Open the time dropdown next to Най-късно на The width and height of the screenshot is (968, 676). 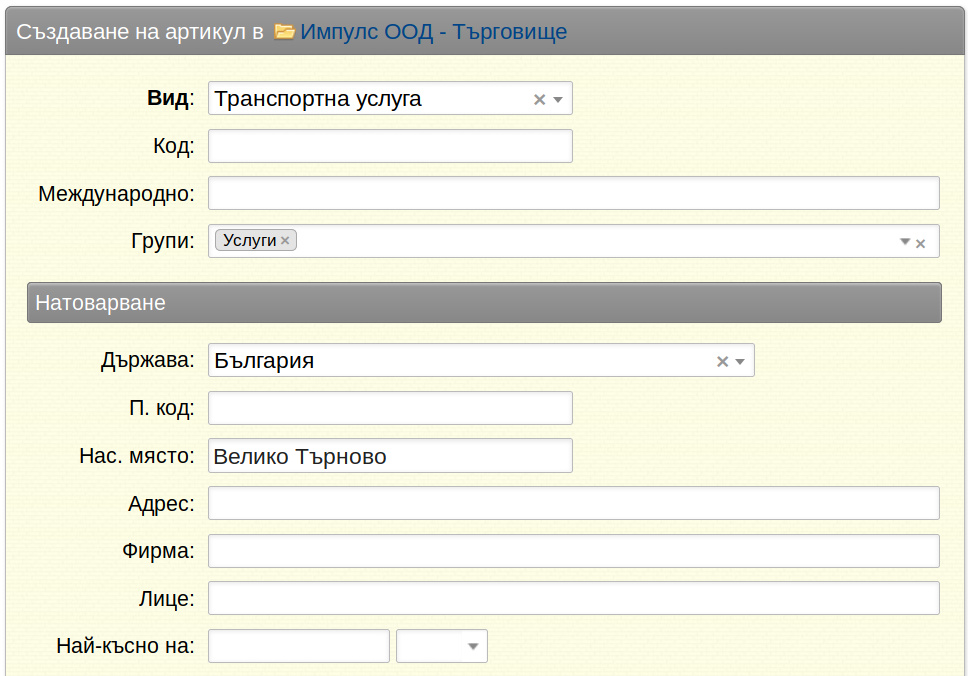click(442, 646)
